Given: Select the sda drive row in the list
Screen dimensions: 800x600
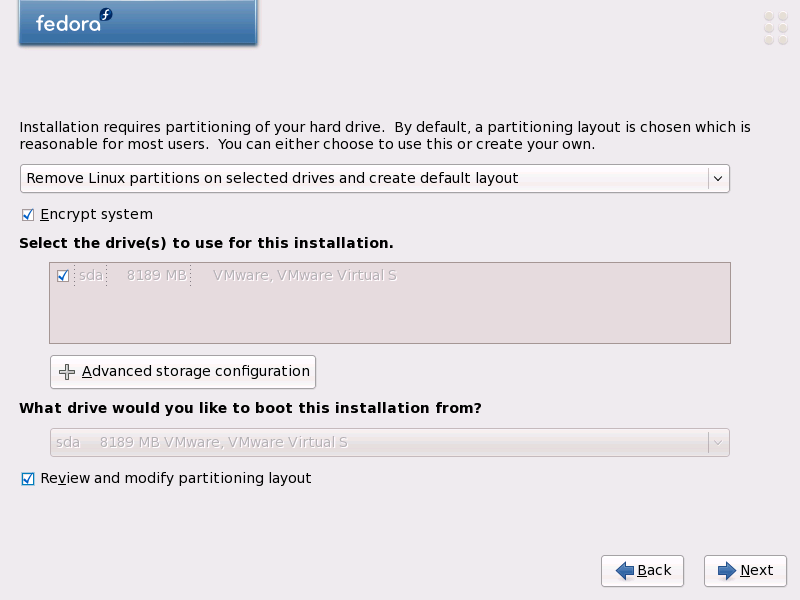Looking at the screenshot, I should coord(300,275).
